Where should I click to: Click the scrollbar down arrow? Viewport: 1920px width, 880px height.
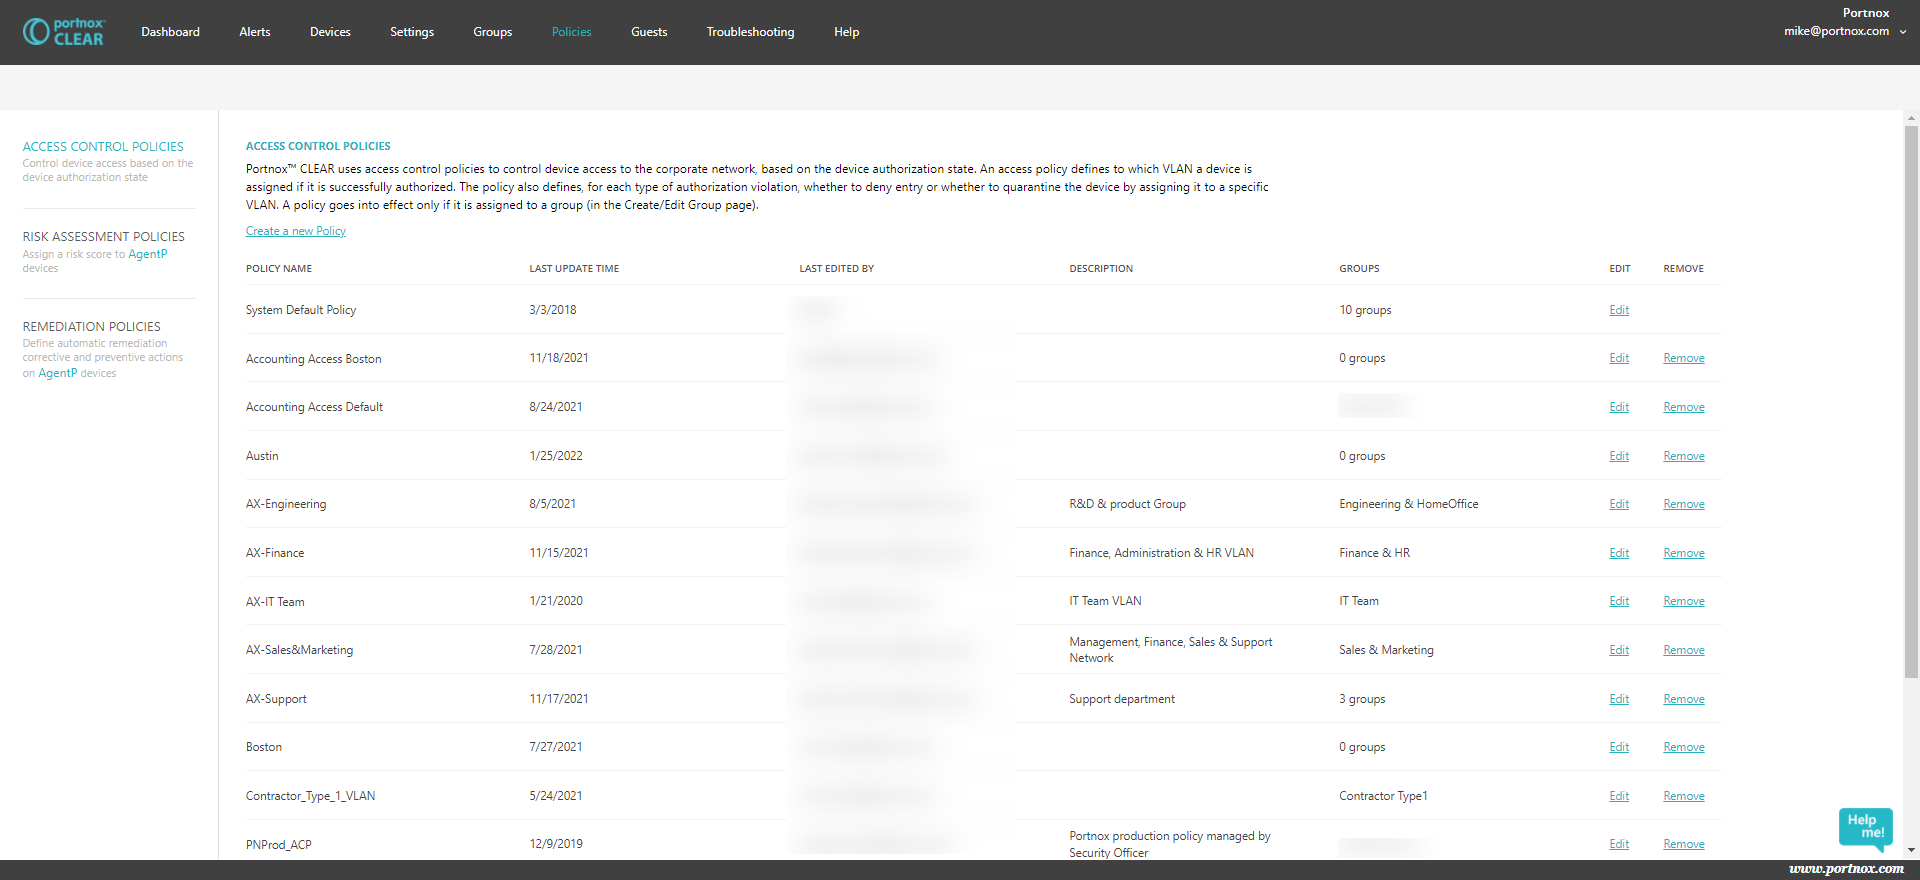pos(1911,850)
